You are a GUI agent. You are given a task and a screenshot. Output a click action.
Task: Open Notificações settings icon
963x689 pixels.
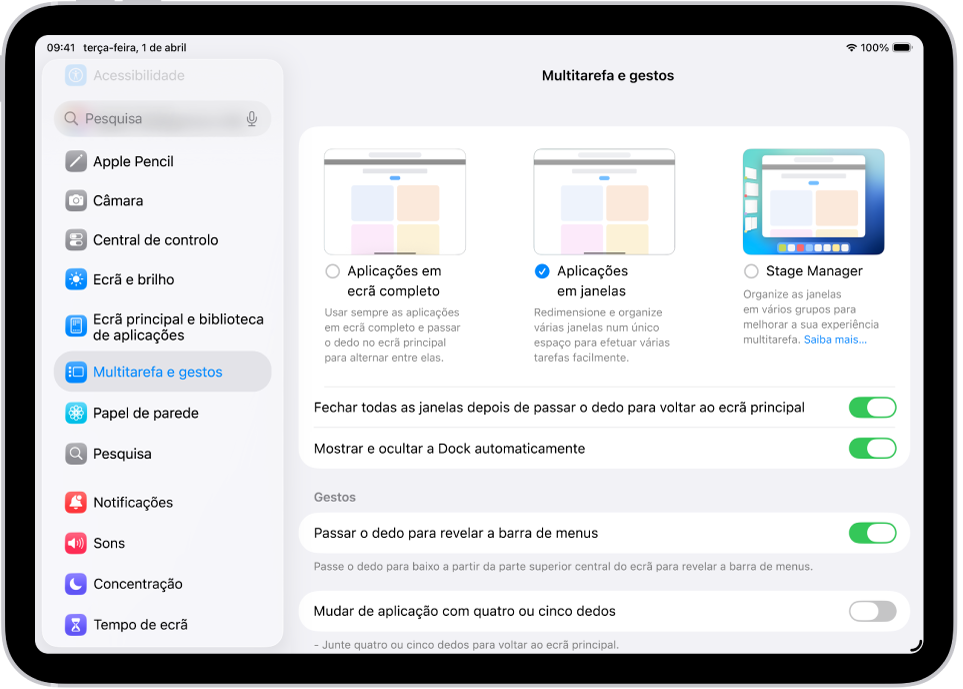(x=76, y=502)
